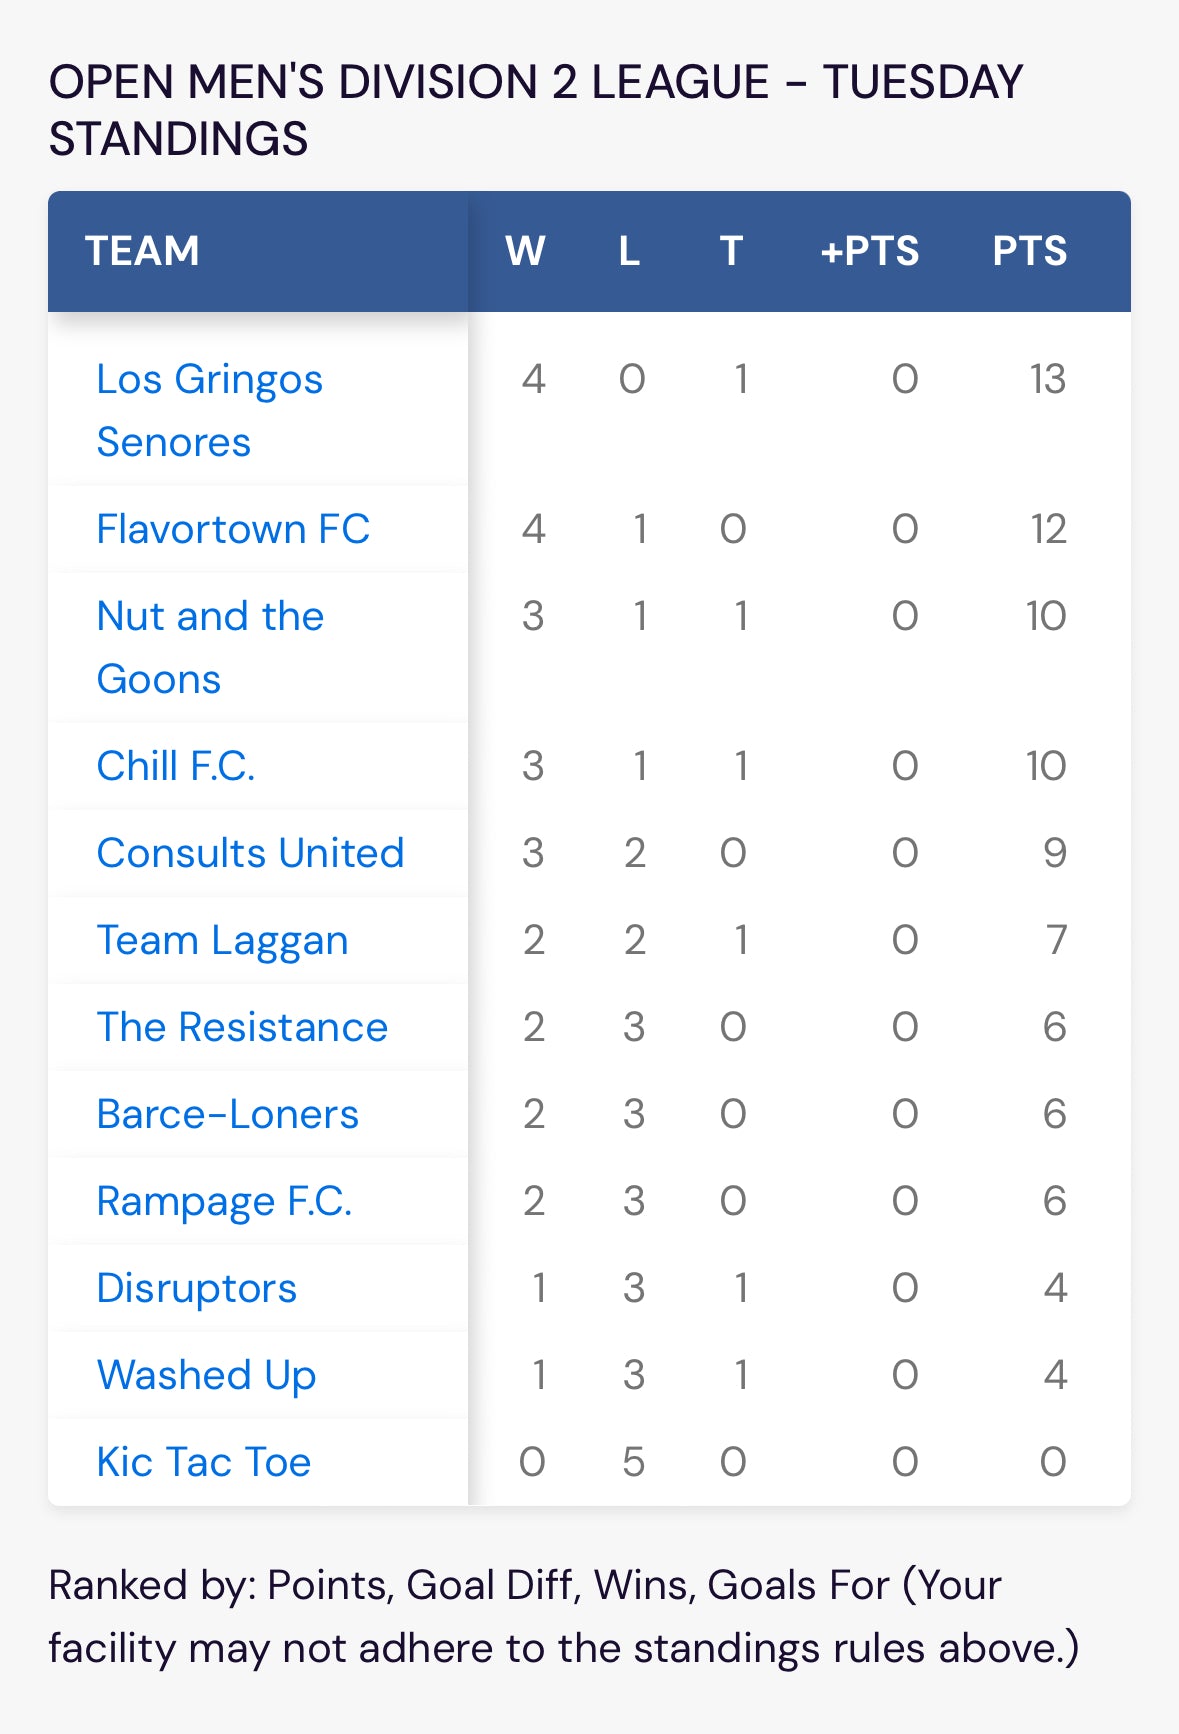Select the Nut and the Goons link
The image size is (1179, 1734).
coord(210,647)
